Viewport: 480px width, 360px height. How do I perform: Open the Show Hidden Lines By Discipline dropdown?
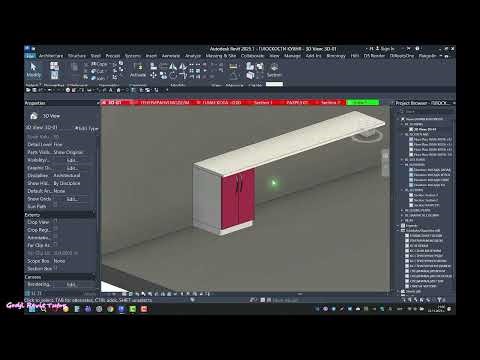point(72,183)
